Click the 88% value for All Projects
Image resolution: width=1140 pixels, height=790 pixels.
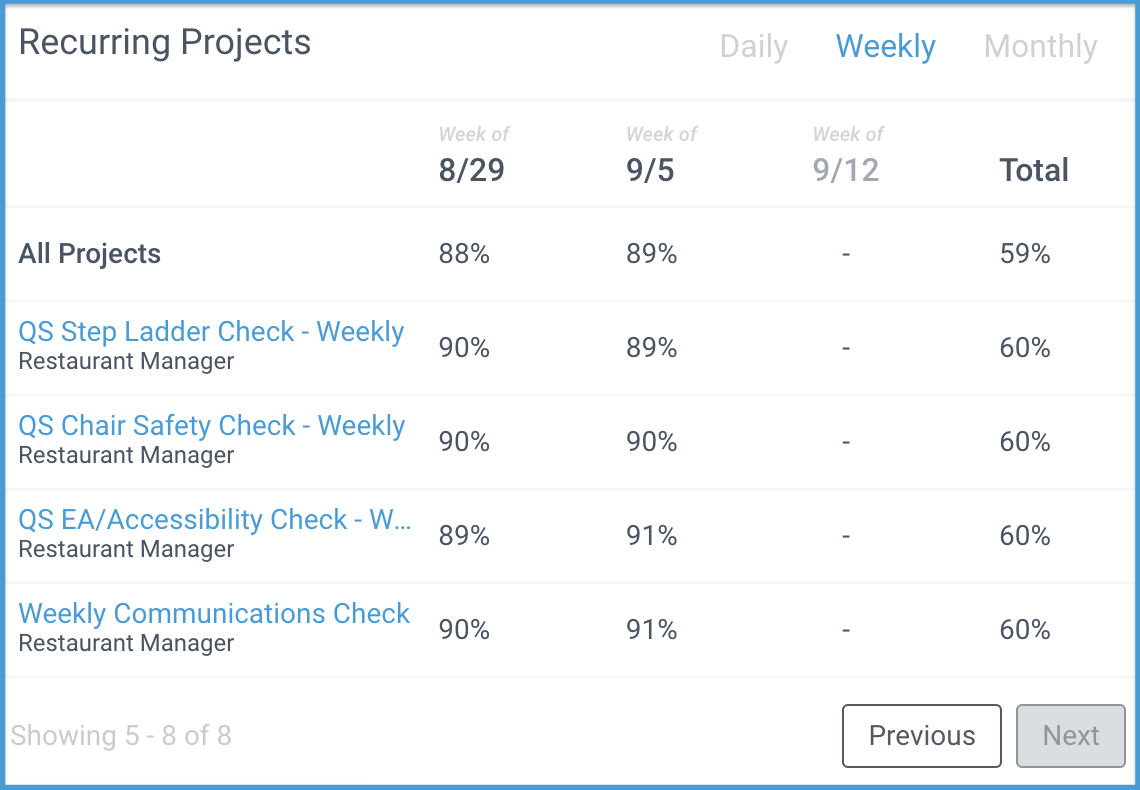point(464,254)
